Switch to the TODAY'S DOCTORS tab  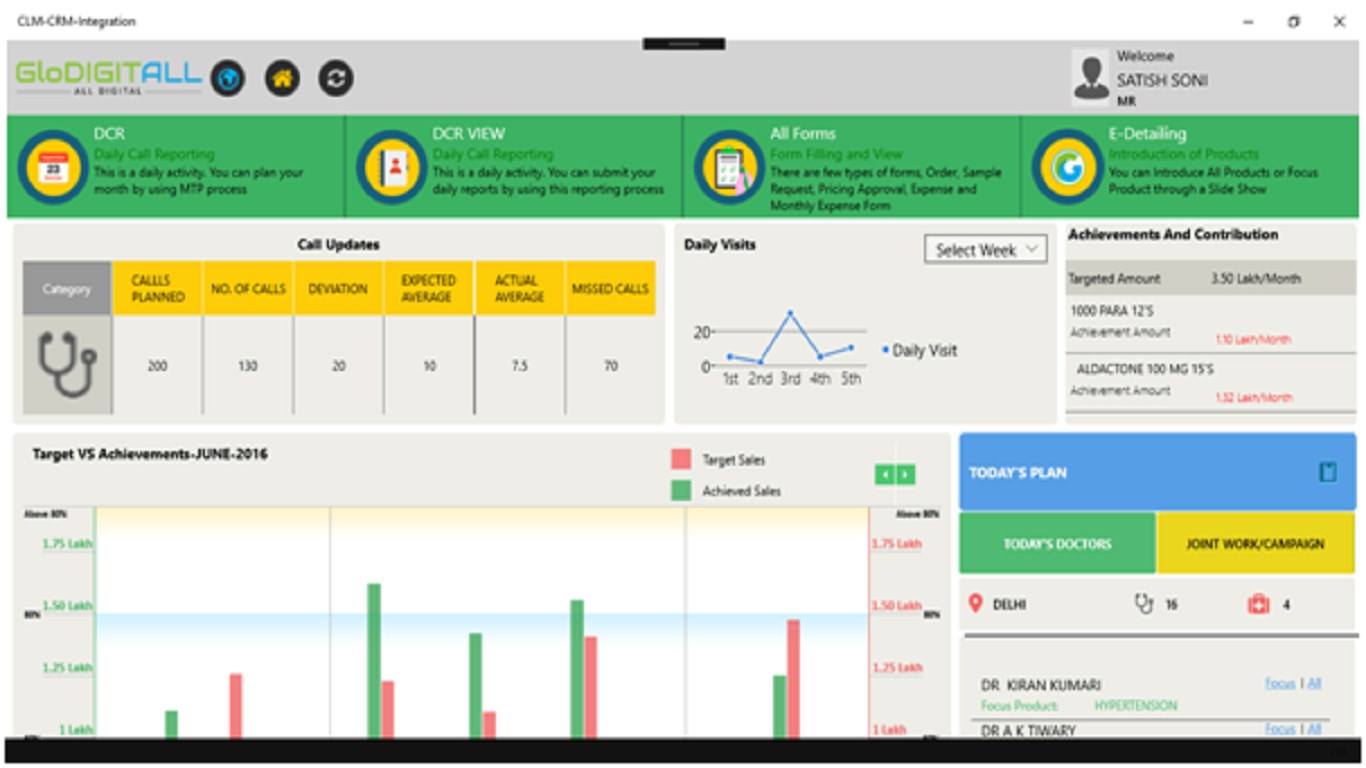pos(1057,543)
